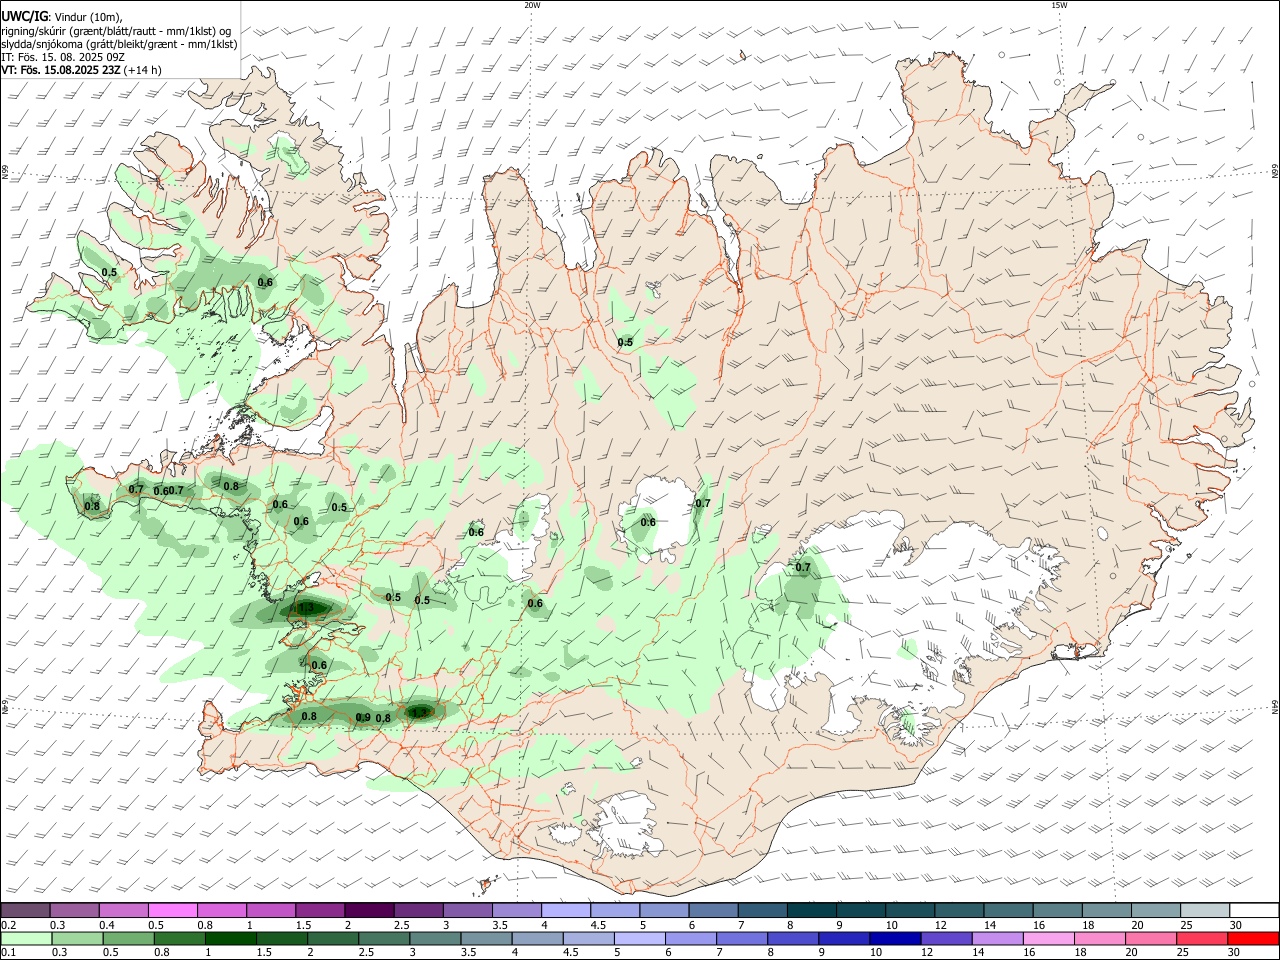
Task: Select the white 30+ snow swatch
Action: pyautogui.click(x=1252, y=910)
